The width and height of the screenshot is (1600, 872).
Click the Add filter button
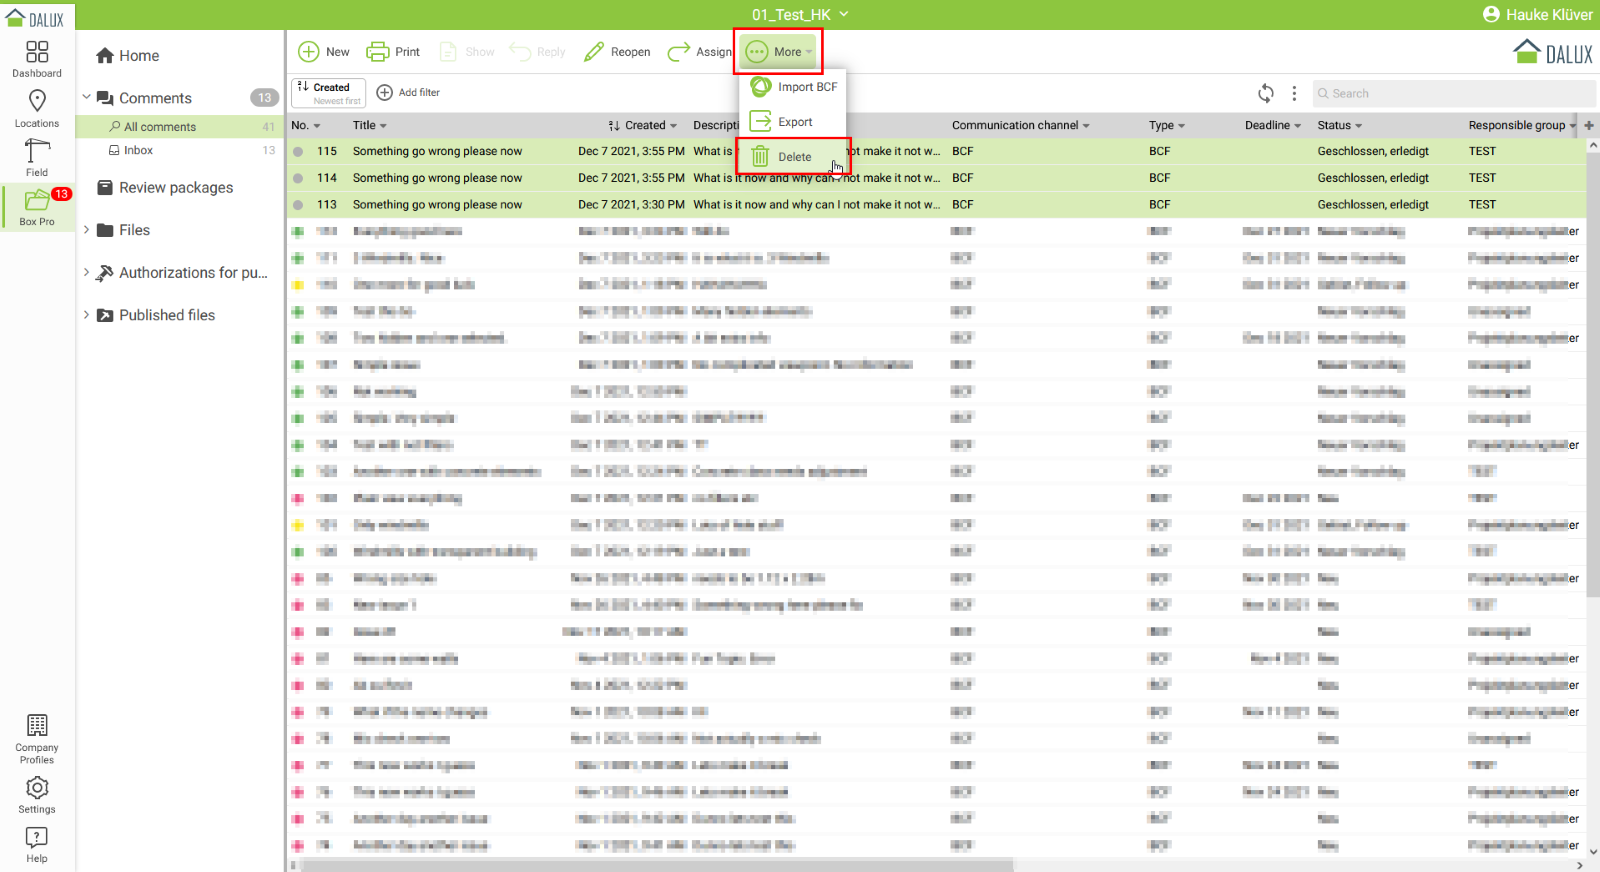(x=408, y=93)
